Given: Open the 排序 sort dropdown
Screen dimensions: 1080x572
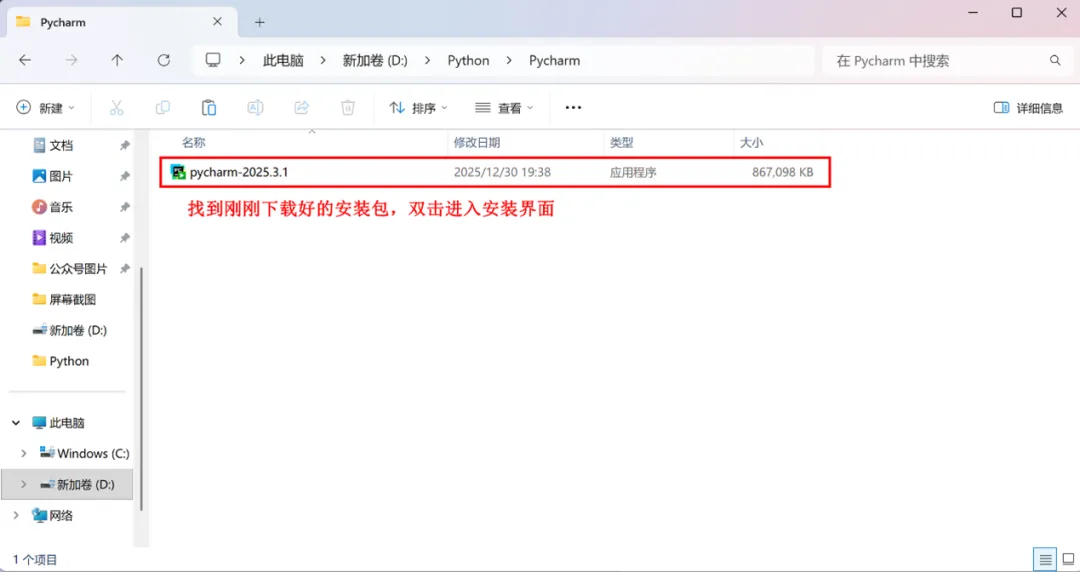Looking at the screenshot, I should tap(418, 108).
